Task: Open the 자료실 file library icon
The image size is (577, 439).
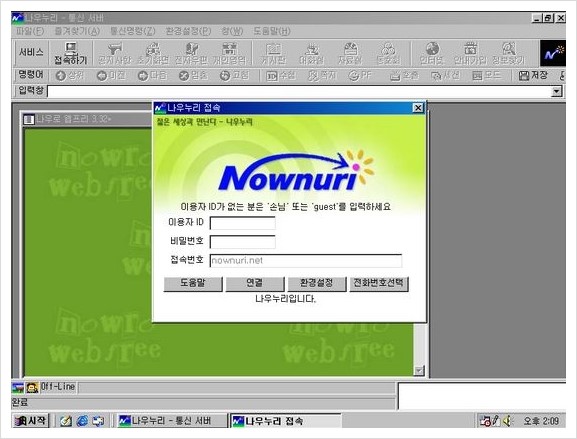Action: (350, 53)
